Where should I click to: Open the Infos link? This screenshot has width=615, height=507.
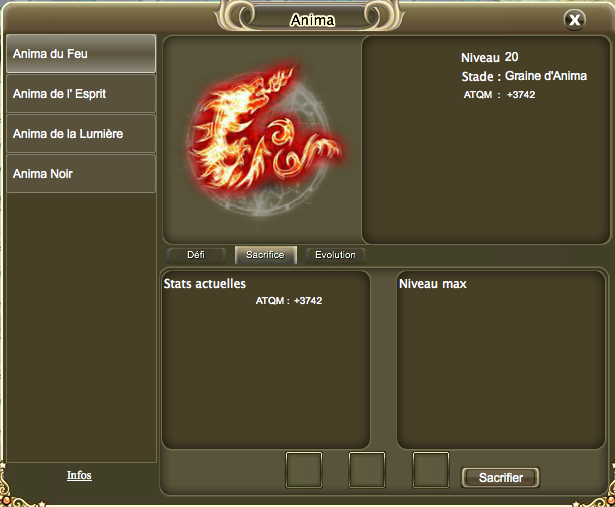pos(79,475)
